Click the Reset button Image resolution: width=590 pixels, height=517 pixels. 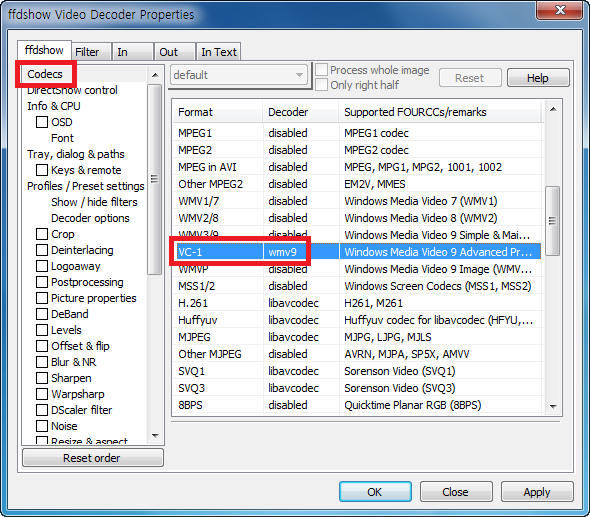pos(470,78)
